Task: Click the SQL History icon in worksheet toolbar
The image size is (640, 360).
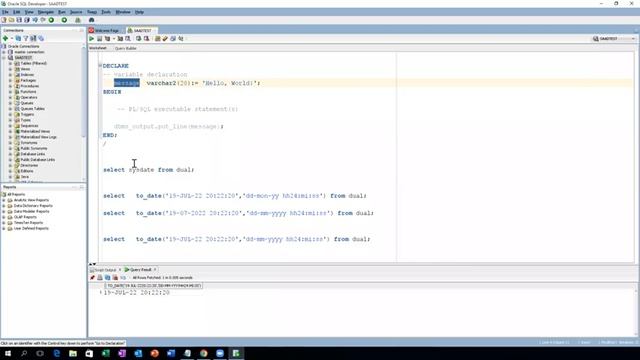Action: tap(173, 39)
